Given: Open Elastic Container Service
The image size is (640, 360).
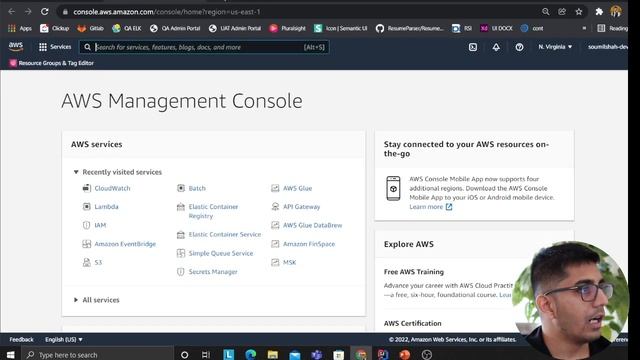Looking at the screenshot, I should [x=224, y=234].
